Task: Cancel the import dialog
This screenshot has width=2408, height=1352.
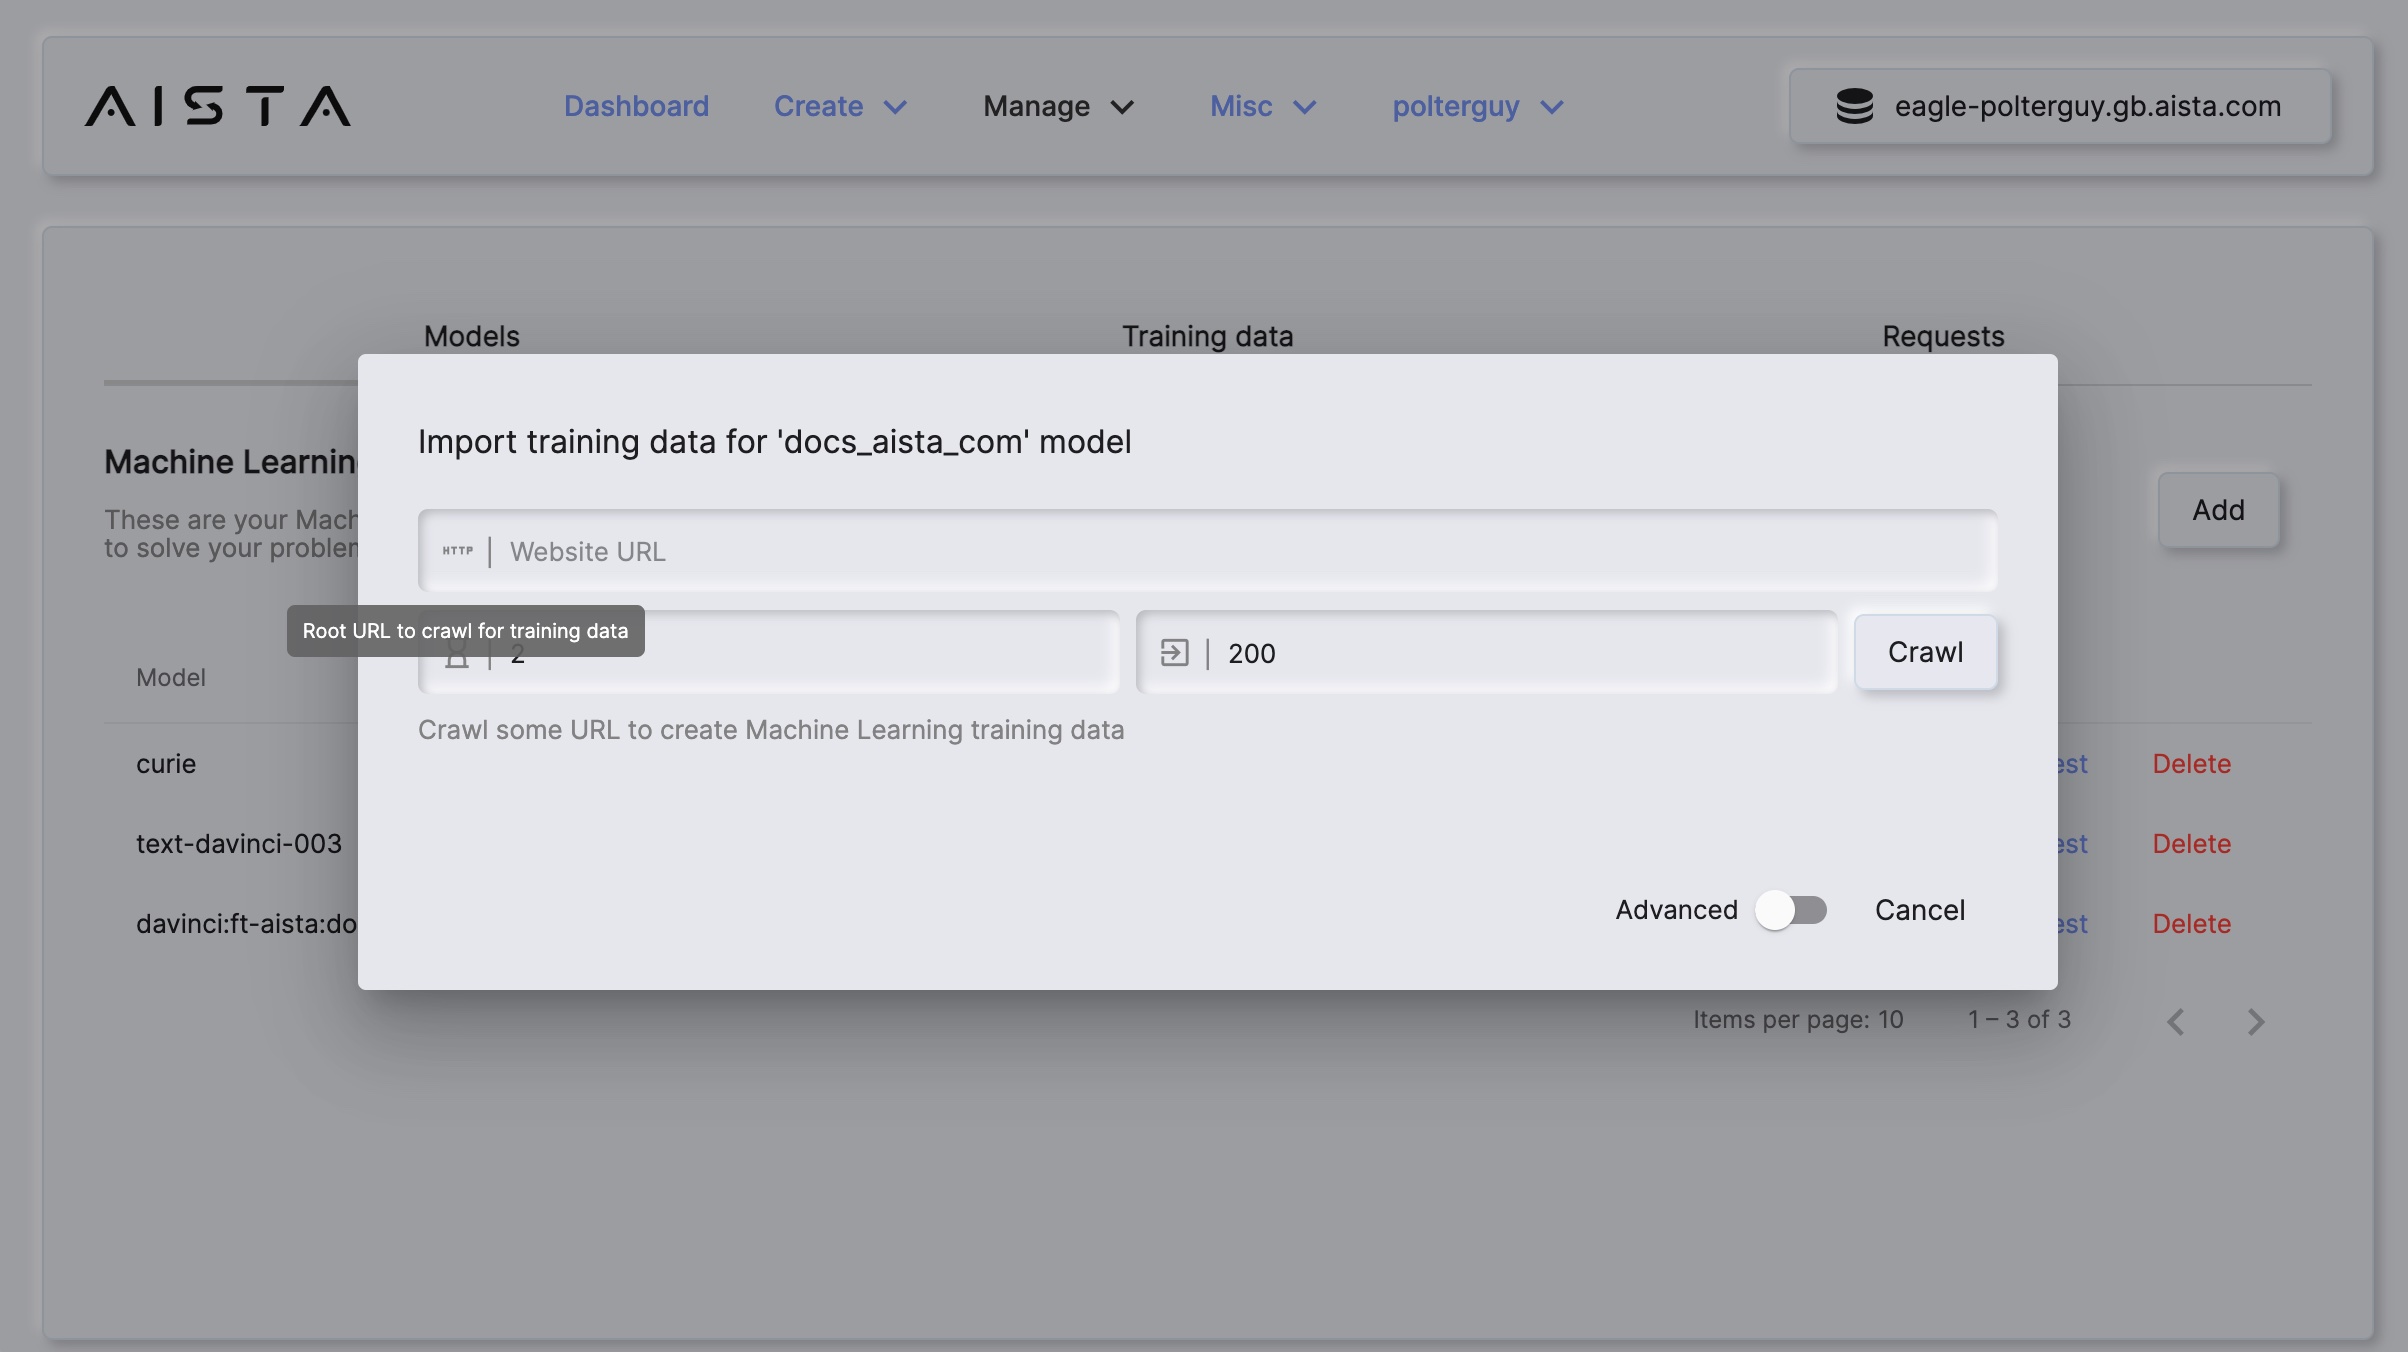Action: pos(1919,910)
